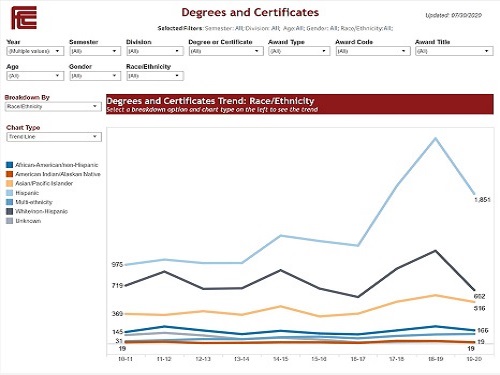Open the Race/Ethnicity filter dropdown

[x=155, y=76]
